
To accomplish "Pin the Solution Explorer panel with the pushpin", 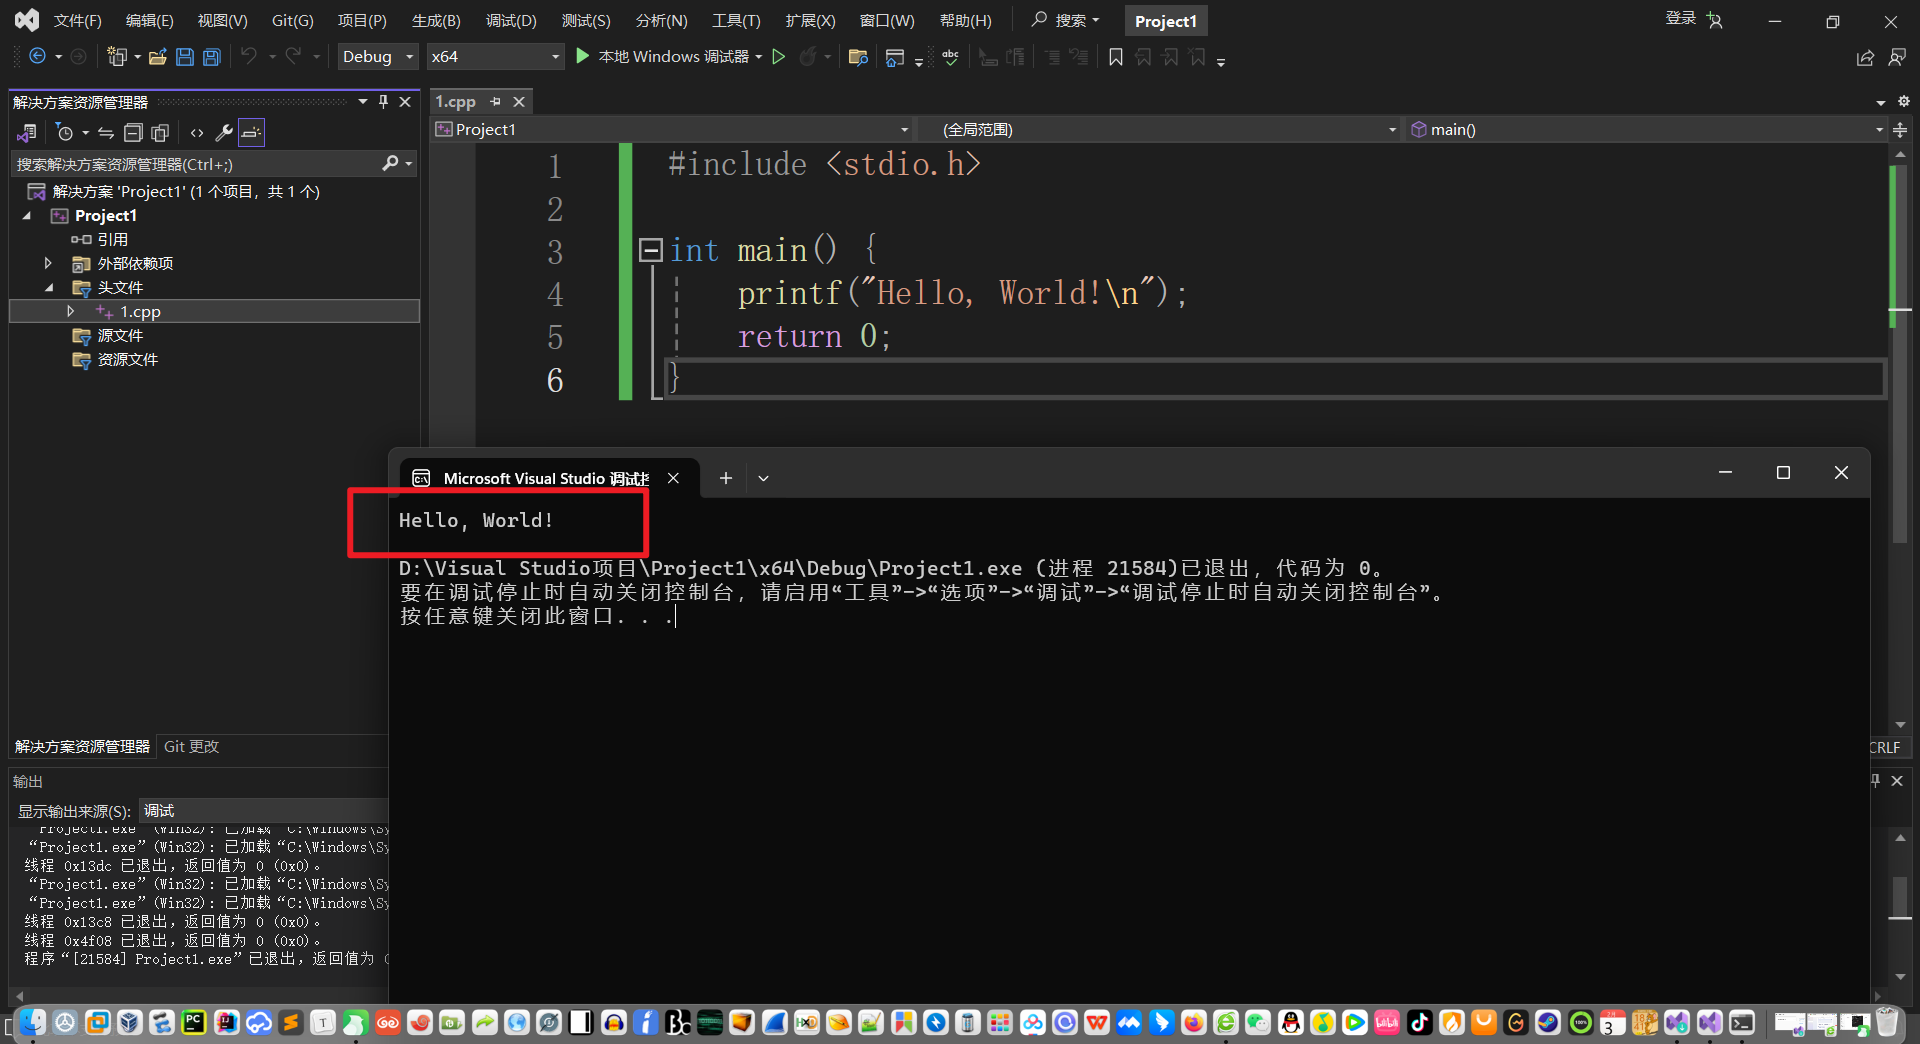I will click(383, 102).
